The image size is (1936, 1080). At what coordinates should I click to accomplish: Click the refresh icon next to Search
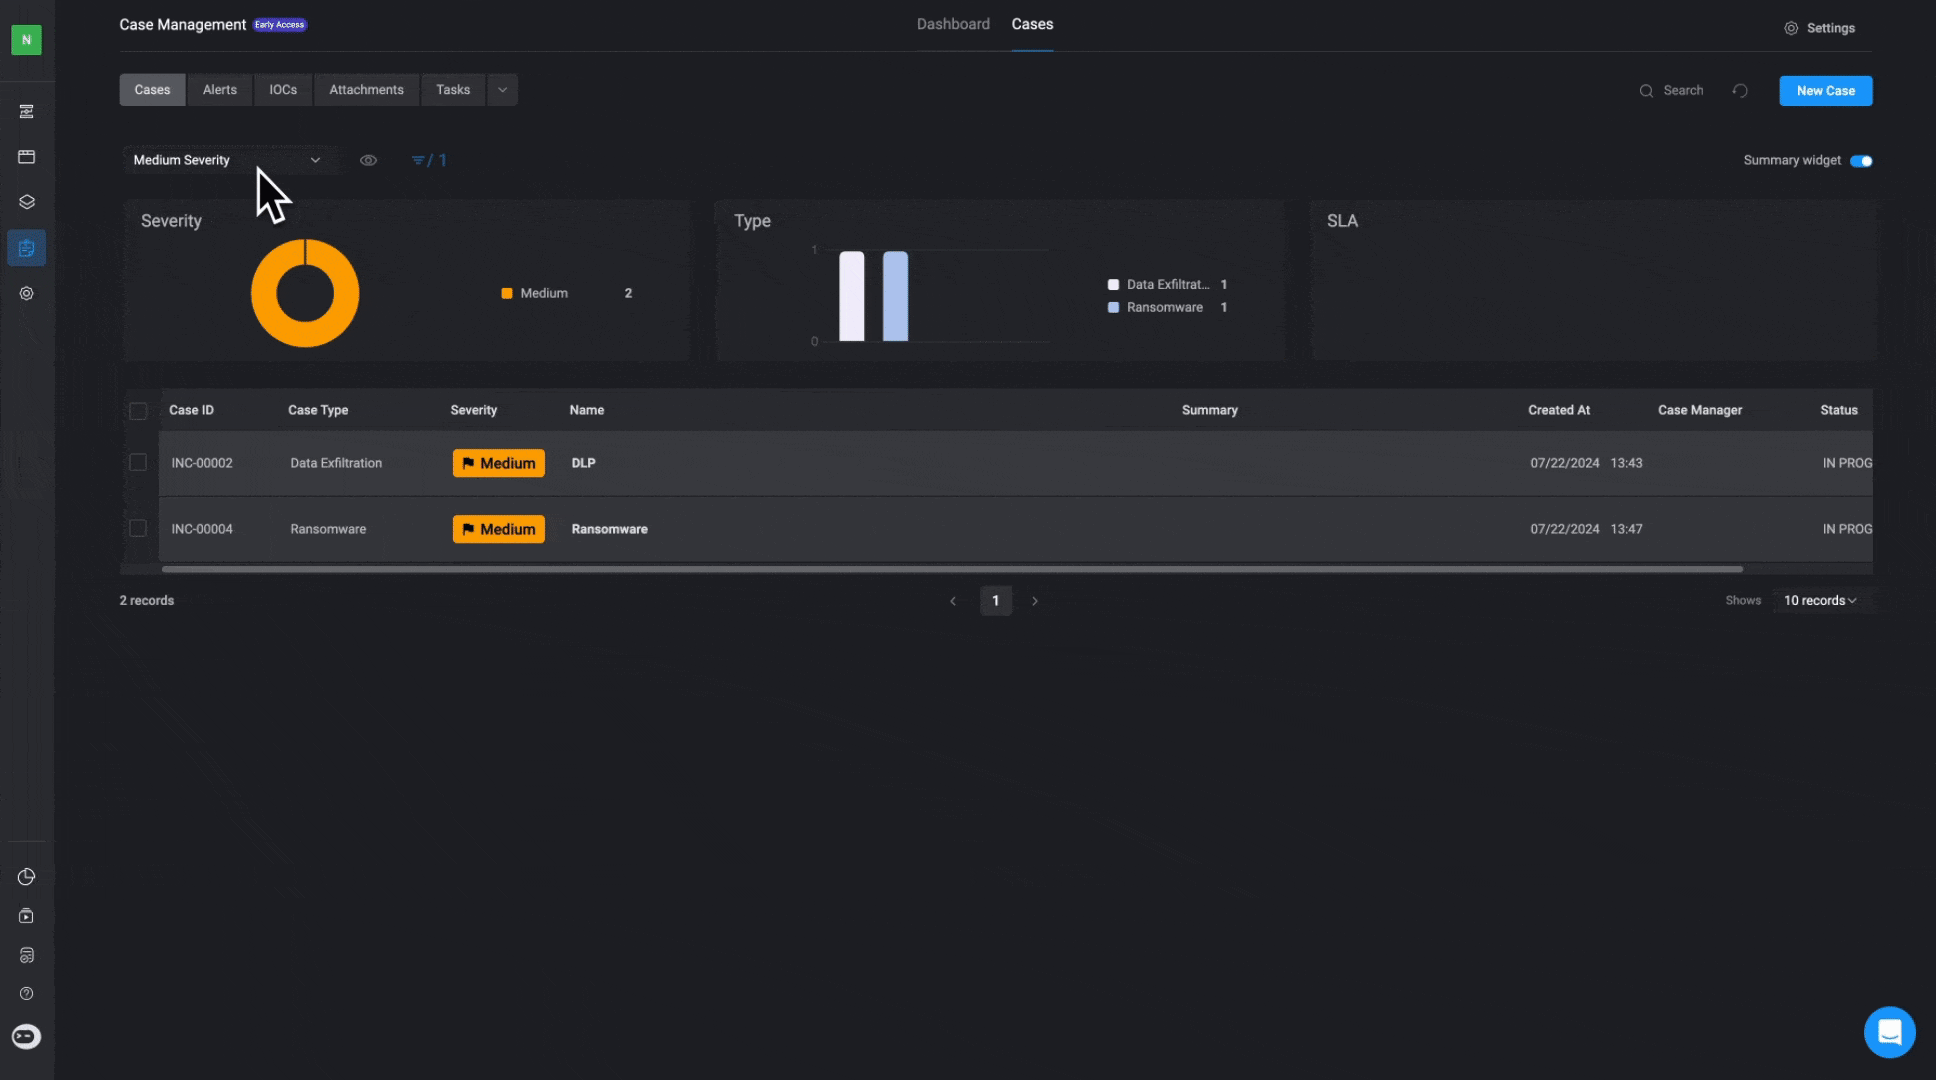coord(1740,91)
